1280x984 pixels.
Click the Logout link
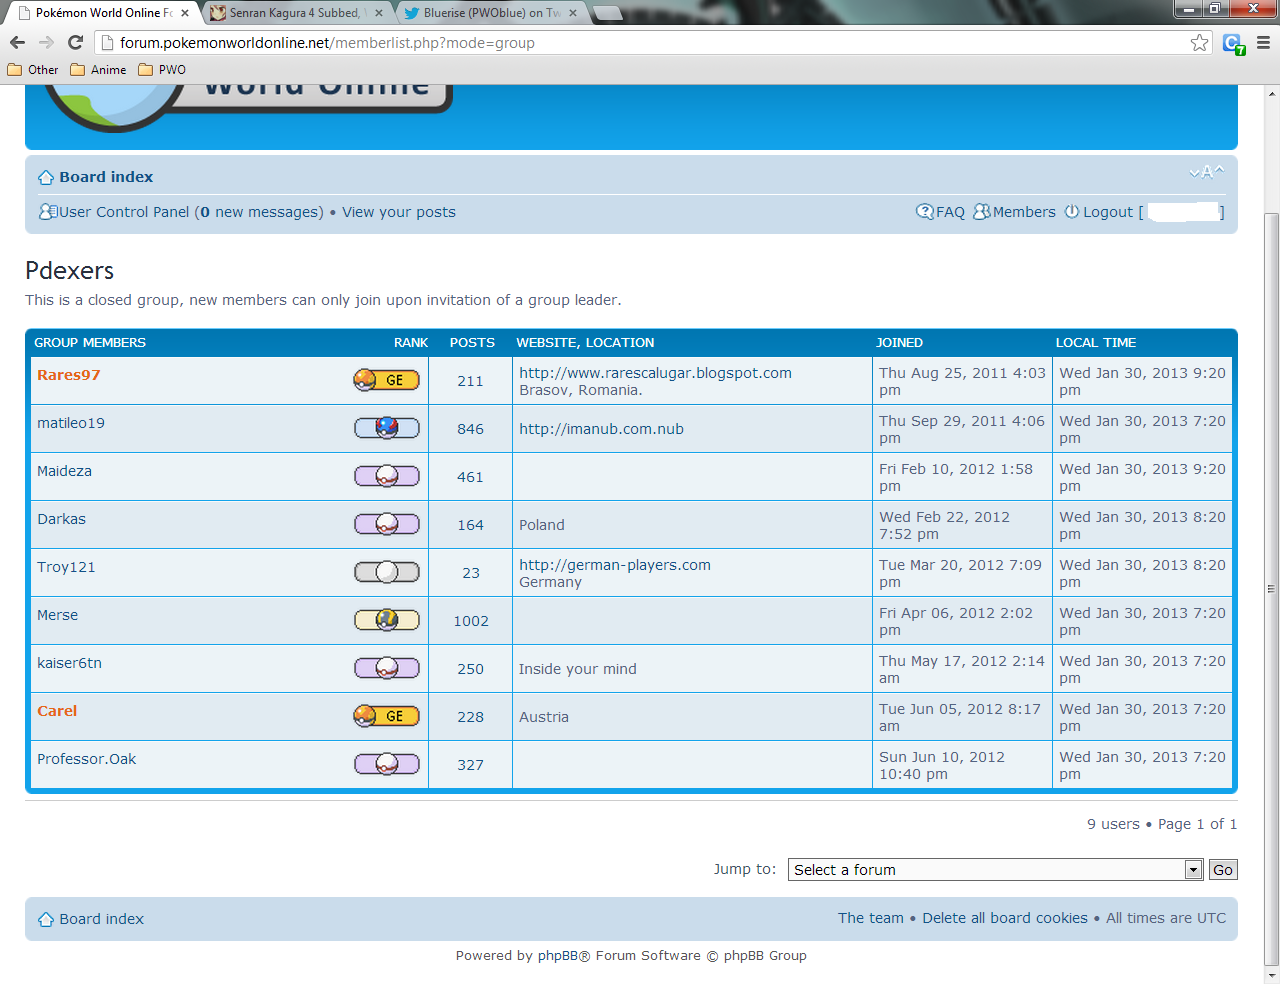tap(1108, 212)
